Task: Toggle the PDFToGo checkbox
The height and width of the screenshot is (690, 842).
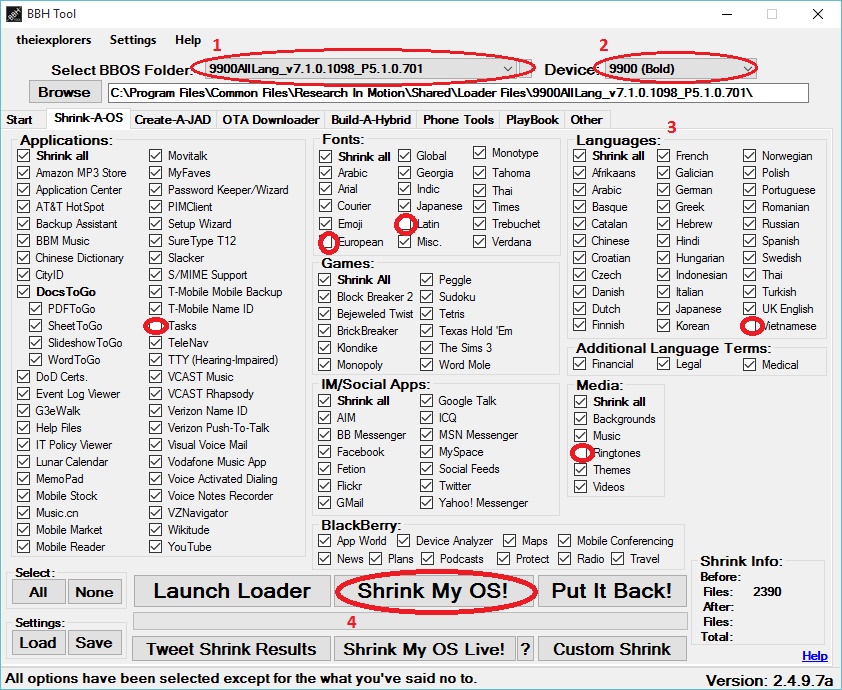Action: 35,309
